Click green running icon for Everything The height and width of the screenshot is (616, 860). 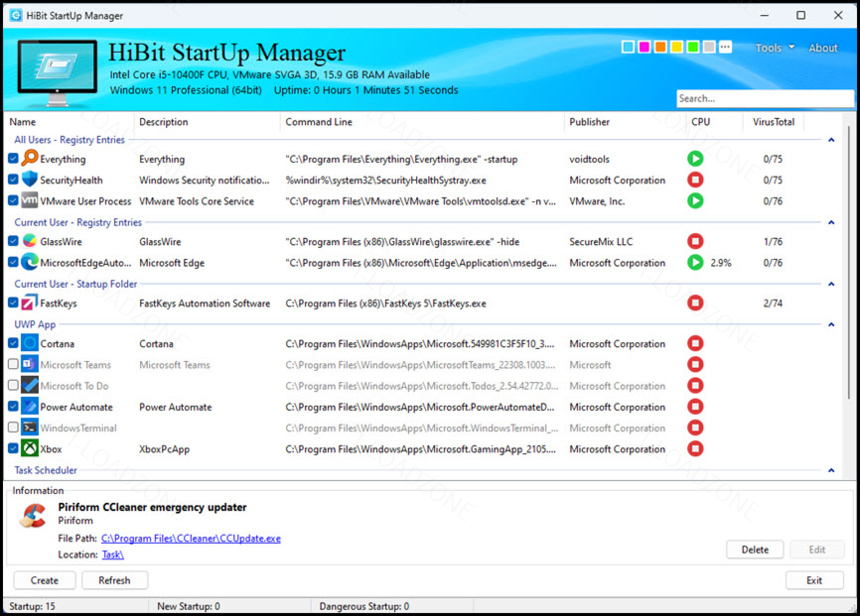click(695, 159)
